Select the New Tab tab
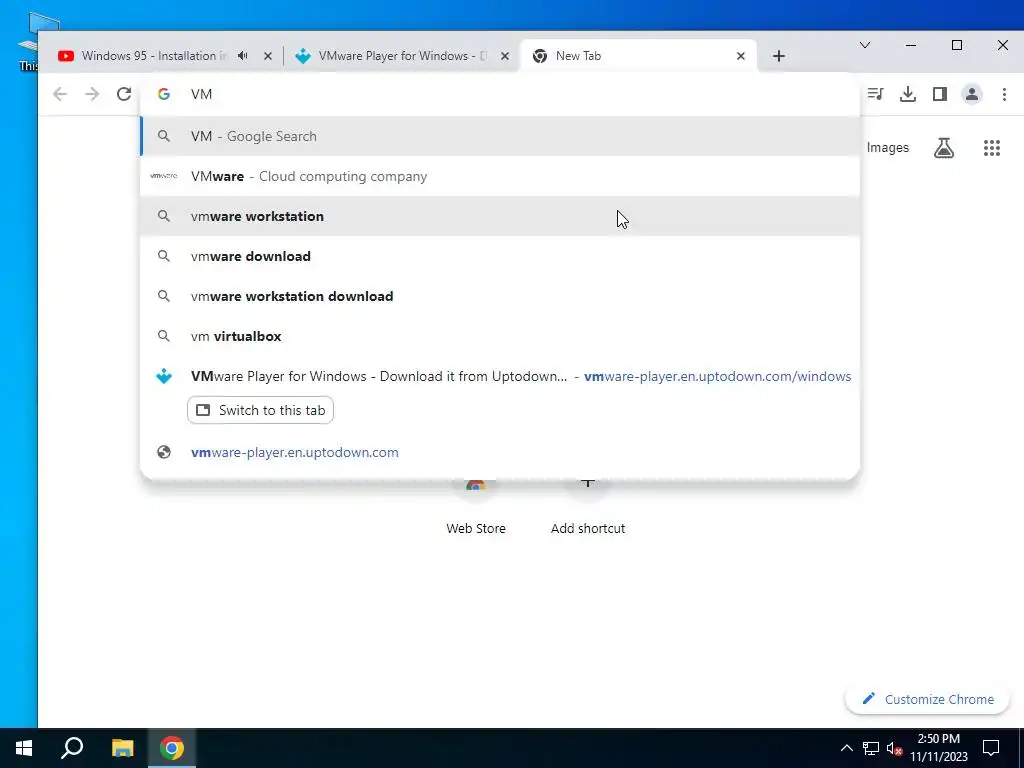The height and width of the screenshot is (768, 1024). click(x=638, y=56)
